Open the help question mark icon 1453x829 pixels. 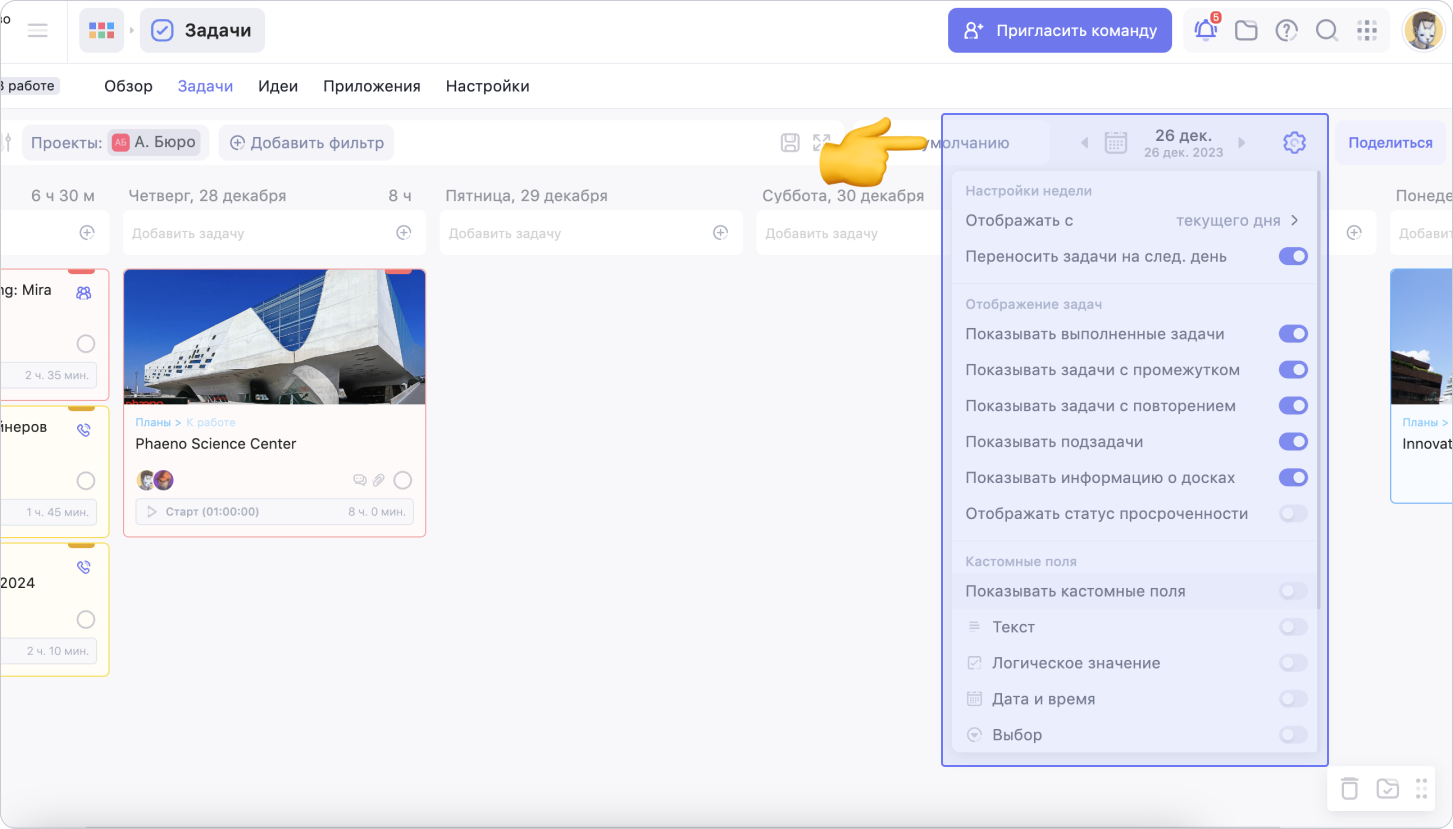pyautogui.click(x=1286, y=31)
